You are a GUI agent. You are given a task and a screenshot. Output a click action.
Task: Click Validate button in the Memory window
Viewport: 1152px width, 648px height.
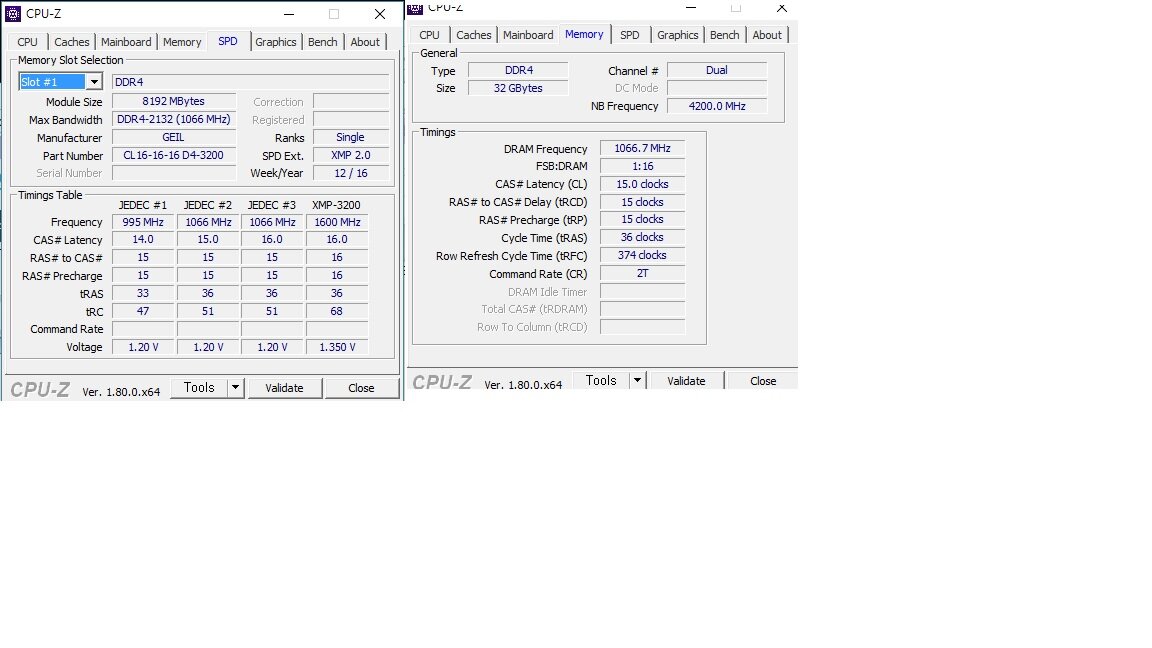(x=686, y=381)
